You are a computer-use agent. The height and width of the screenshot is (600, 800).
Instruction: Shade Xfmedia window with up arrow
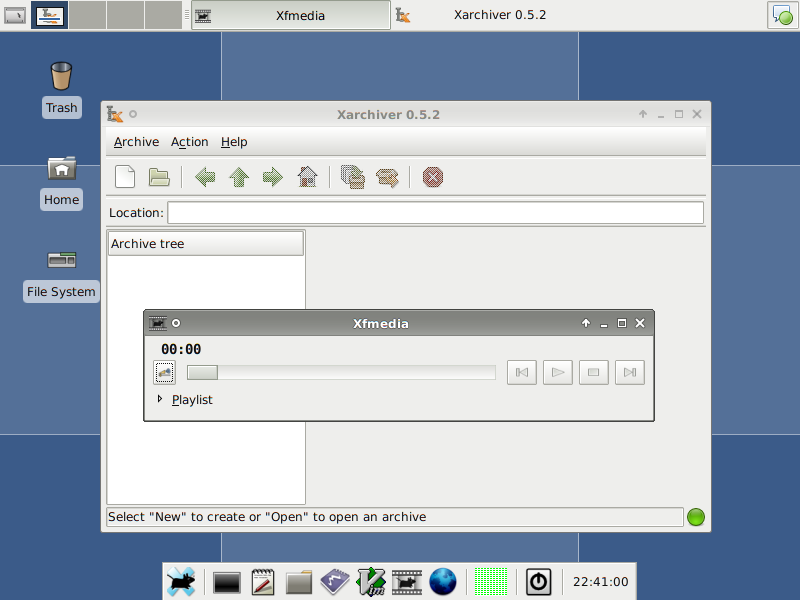(586, 323)
